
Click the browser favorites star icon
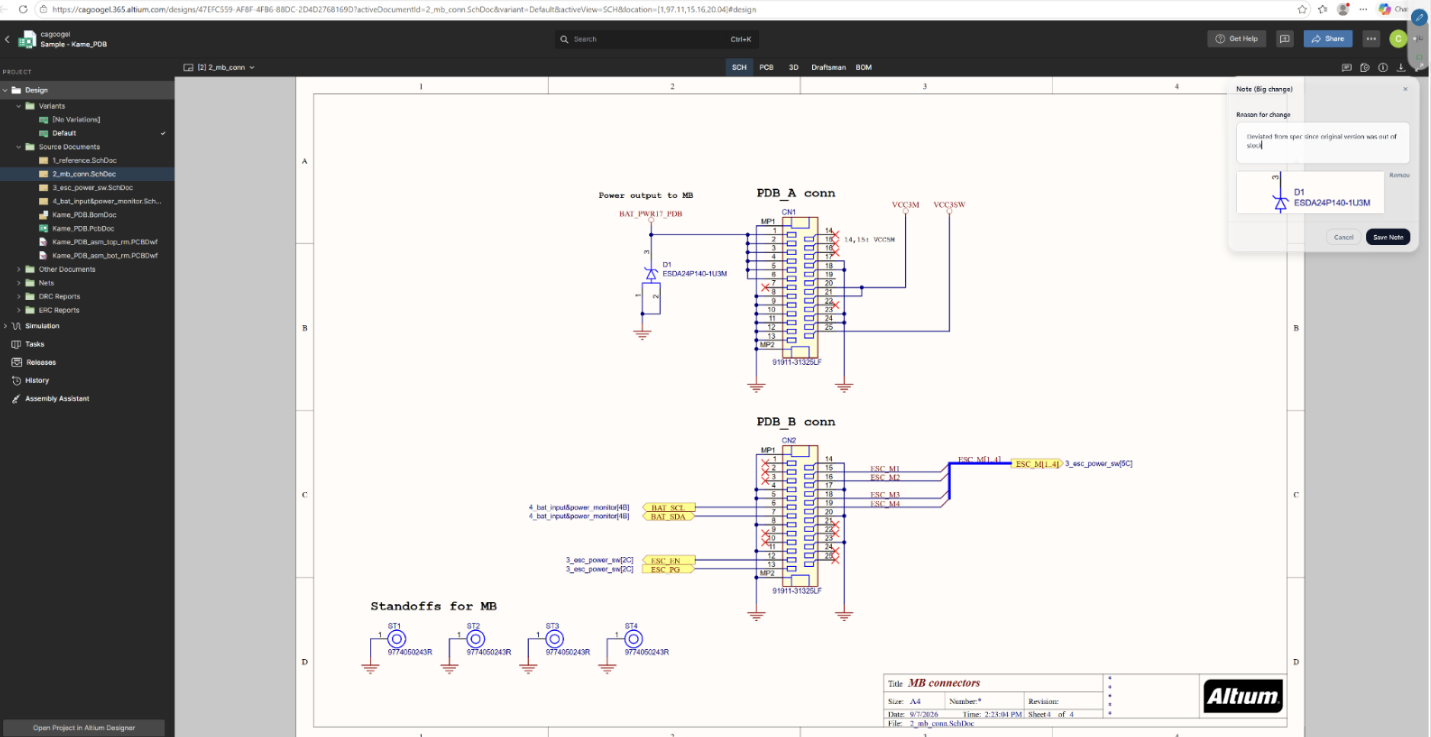point(1303,9)
